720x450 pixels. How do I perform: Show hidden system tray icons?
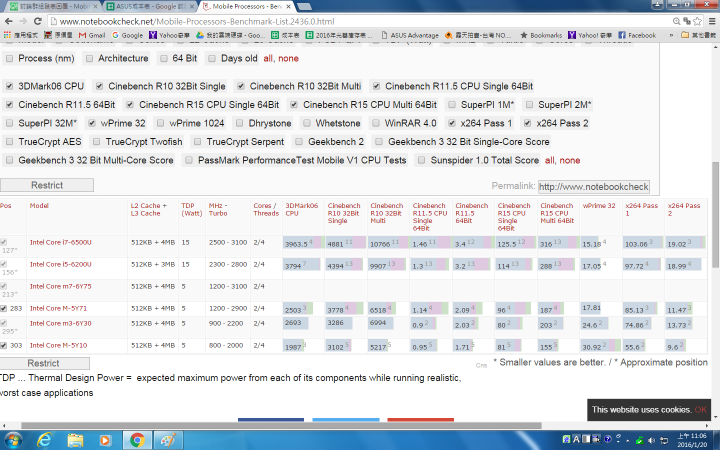coord(627,440)
